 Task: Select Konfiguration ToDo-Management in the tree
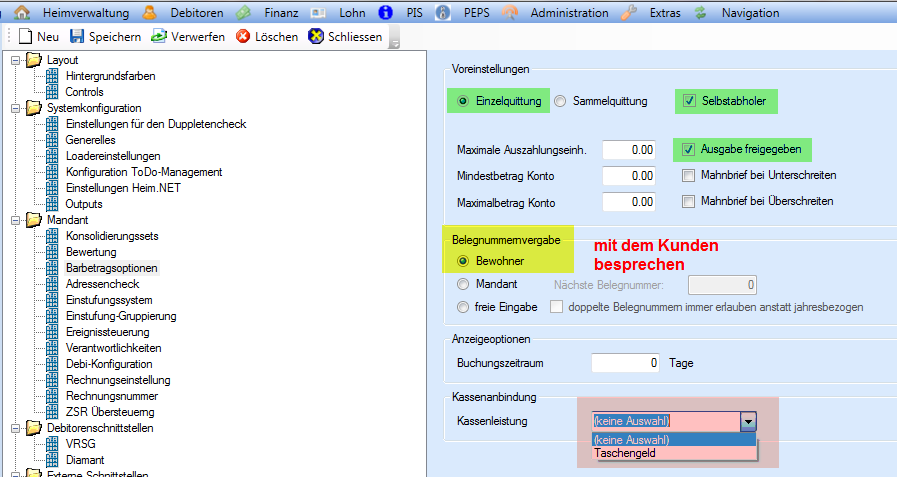pyautogui.click(x=144, y=172)
